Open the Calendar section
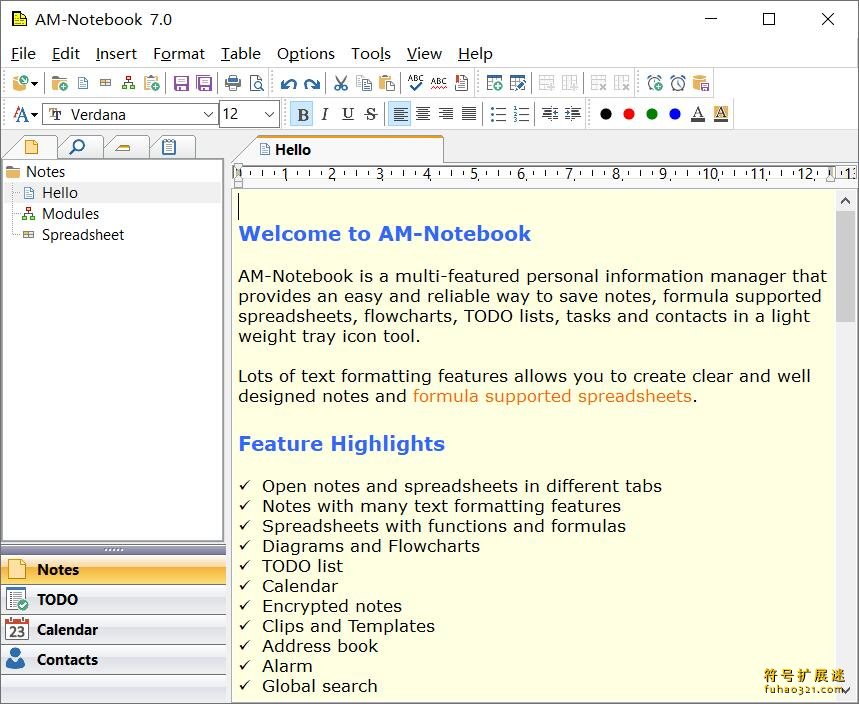Viewport: 859px width, 704px height. 113,629
